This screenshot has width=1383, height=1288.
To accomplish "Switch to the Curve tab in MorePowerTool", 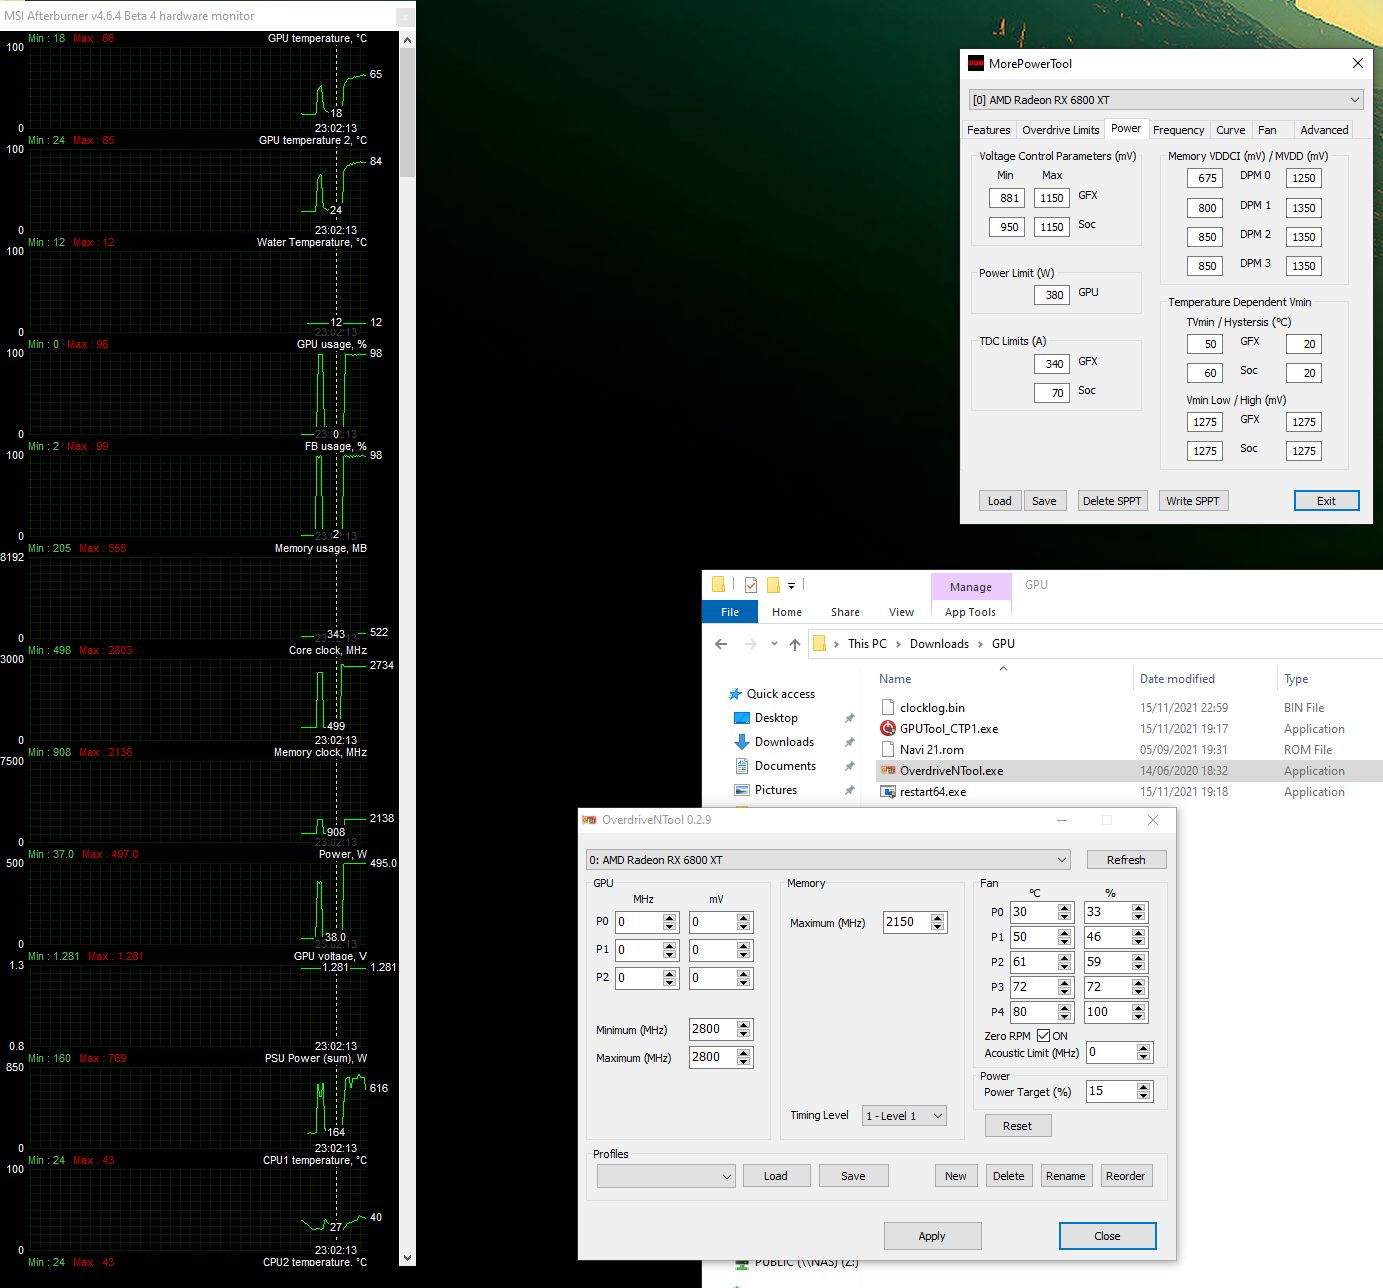I will point(1231,130).
